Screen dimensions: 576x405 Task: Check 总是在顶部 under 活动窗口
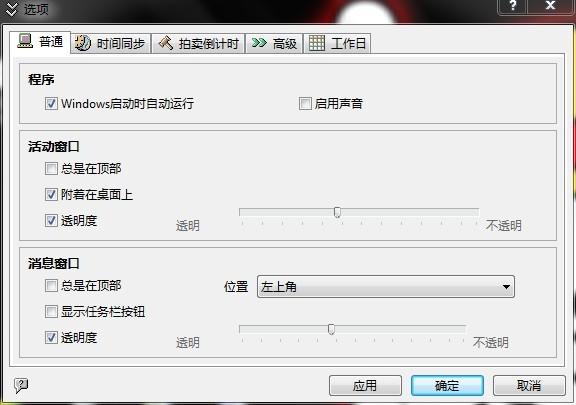(51, 169)
